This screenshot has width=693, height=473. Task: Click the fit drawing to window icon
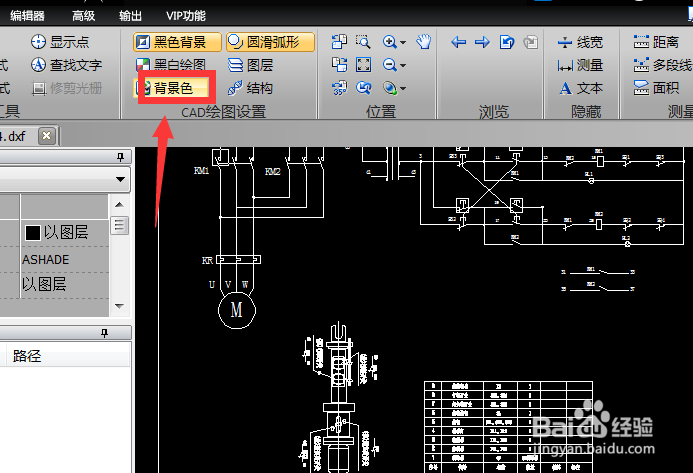coord(363,65)
